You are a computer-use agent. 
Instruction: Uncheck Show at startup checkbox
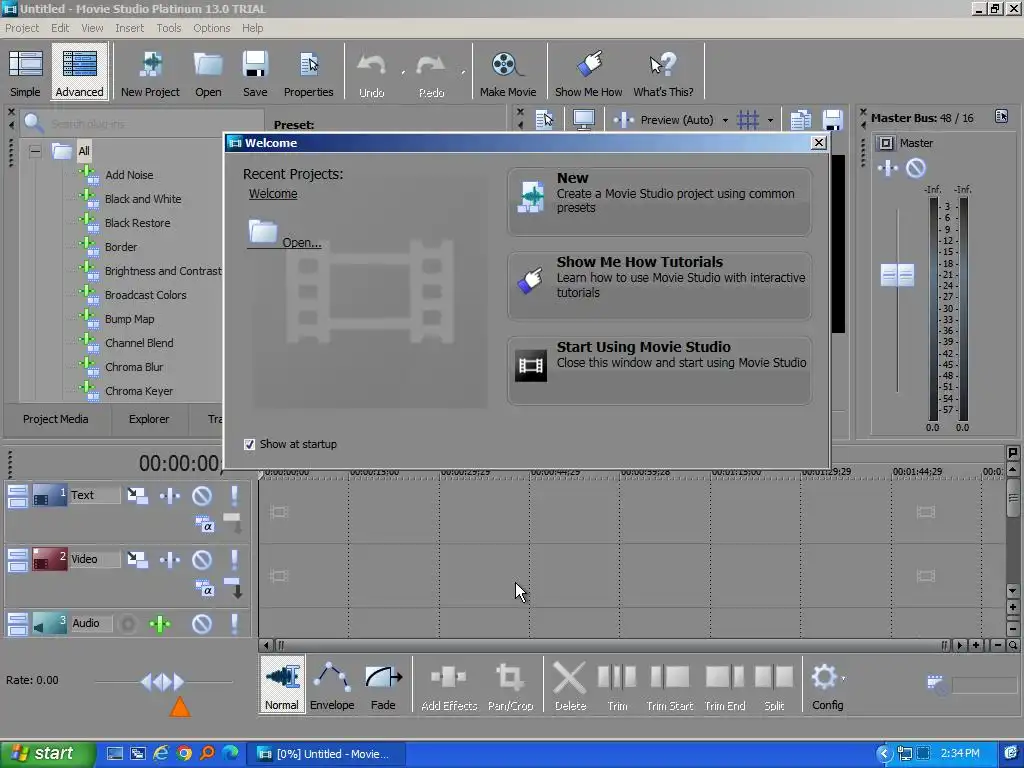(x=249, y=445)
